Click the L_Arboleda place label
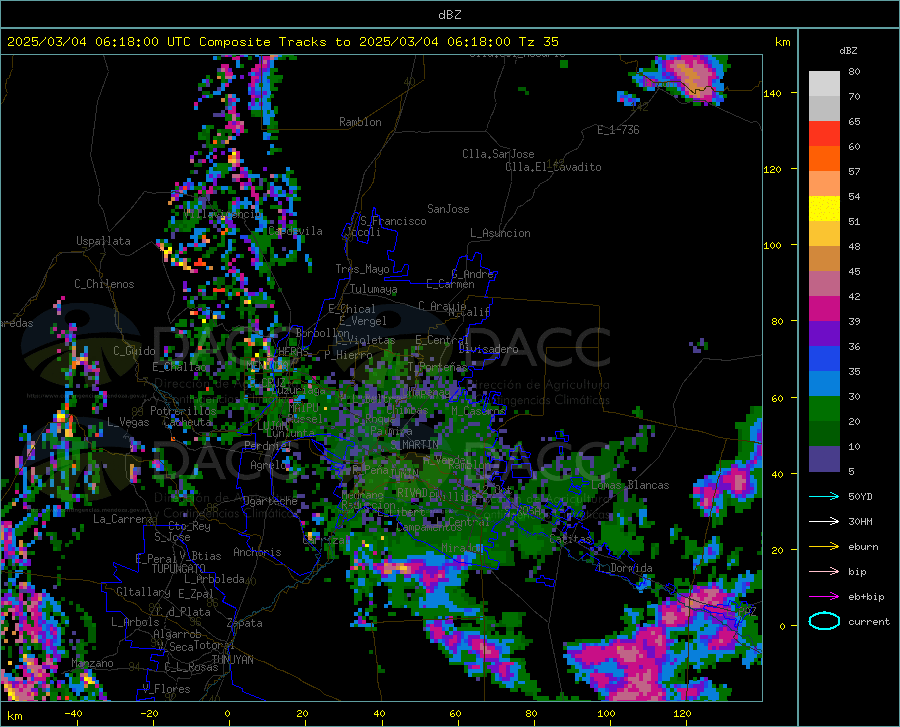This screenshot has width=900, height=727. click(214, 579)
